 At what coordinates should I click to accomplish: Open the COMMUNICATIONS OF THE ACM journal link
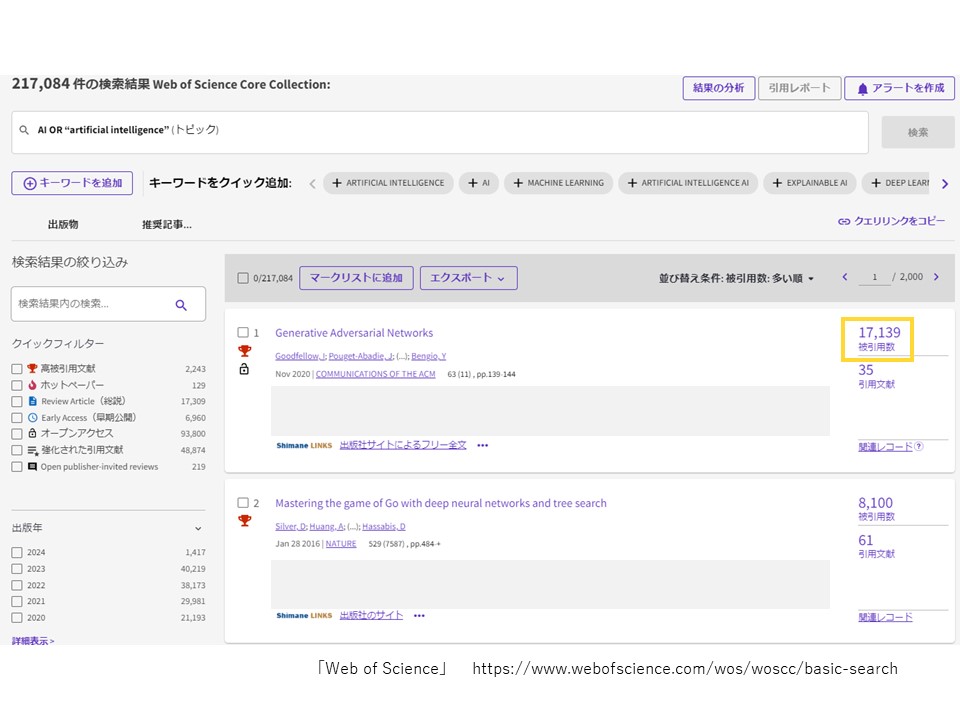[375, 374]
